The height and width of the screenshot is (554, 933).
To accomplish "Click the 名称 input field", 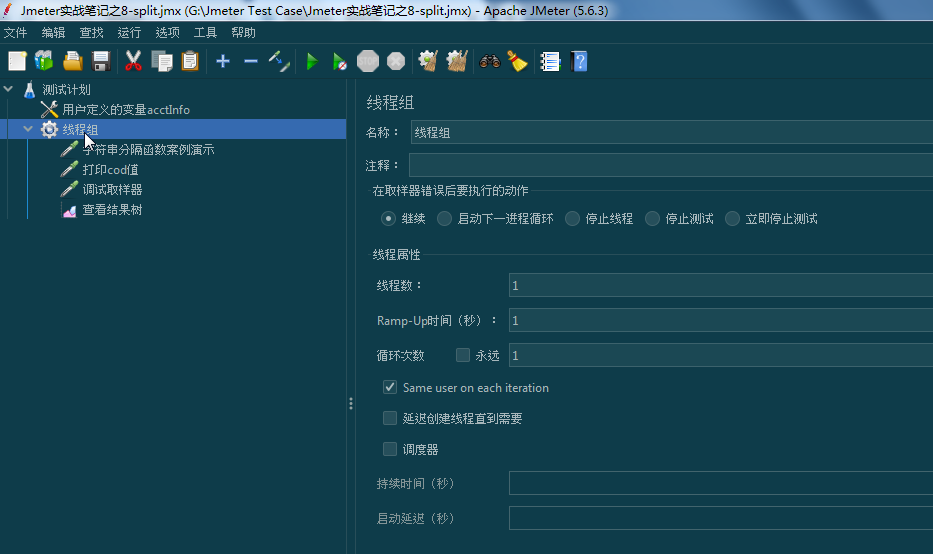I will click(x=672, y=132).
